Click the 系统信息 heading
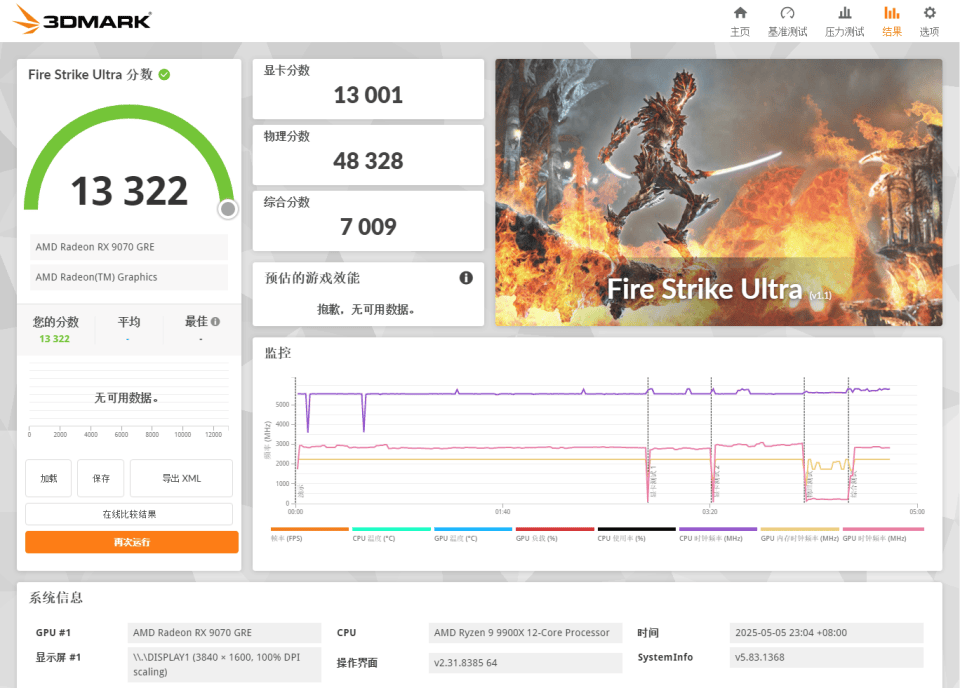 (56, 598)
